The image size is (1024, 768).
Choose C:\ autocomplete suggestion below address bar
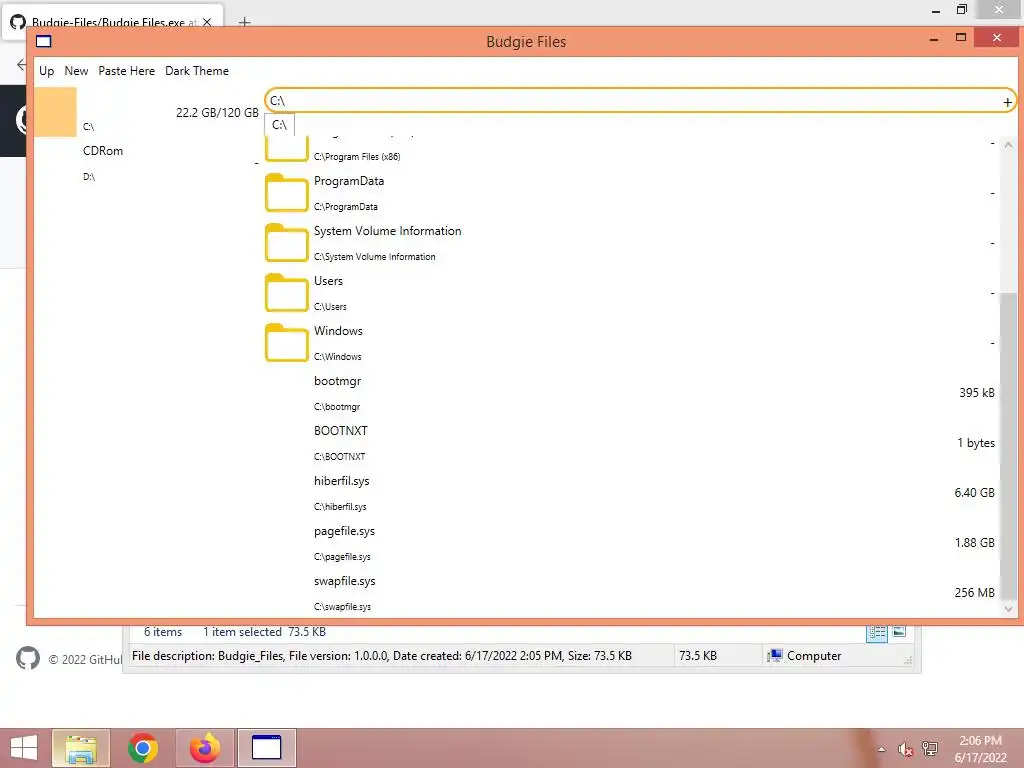280,125
